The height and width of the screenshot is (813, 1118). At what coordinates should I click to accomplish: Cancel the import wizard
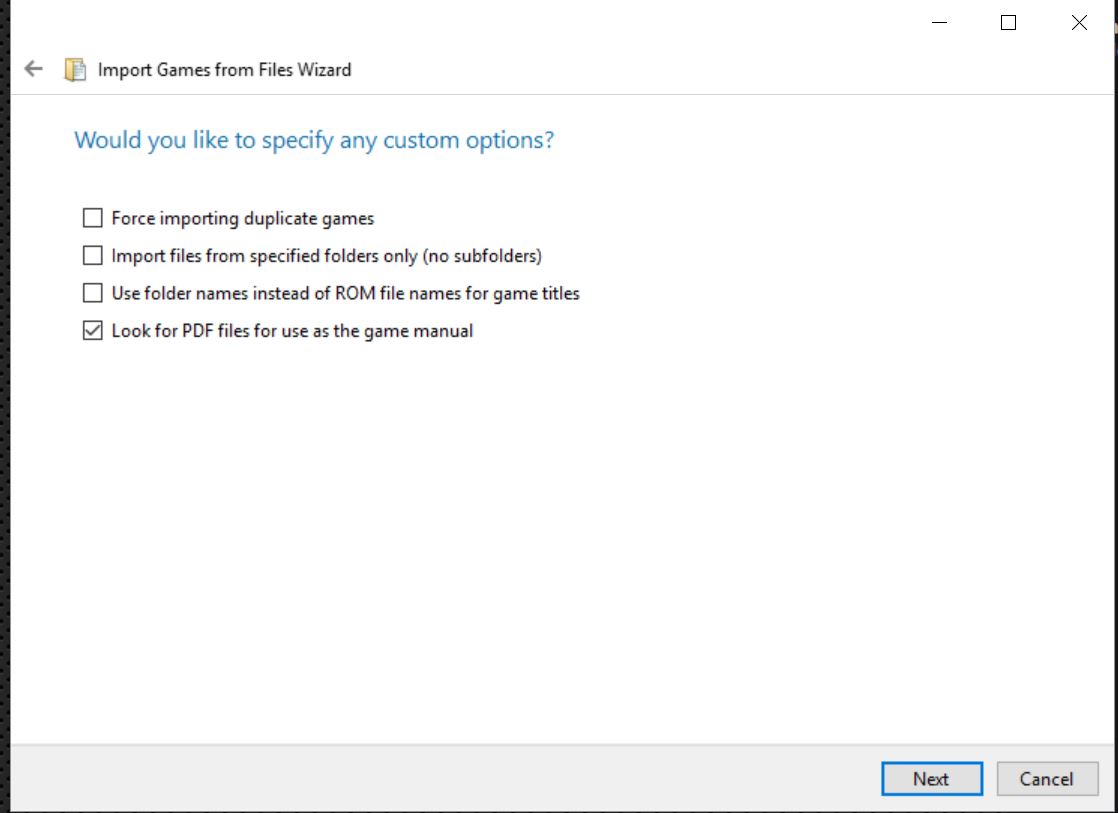(x=1046, y=779)
